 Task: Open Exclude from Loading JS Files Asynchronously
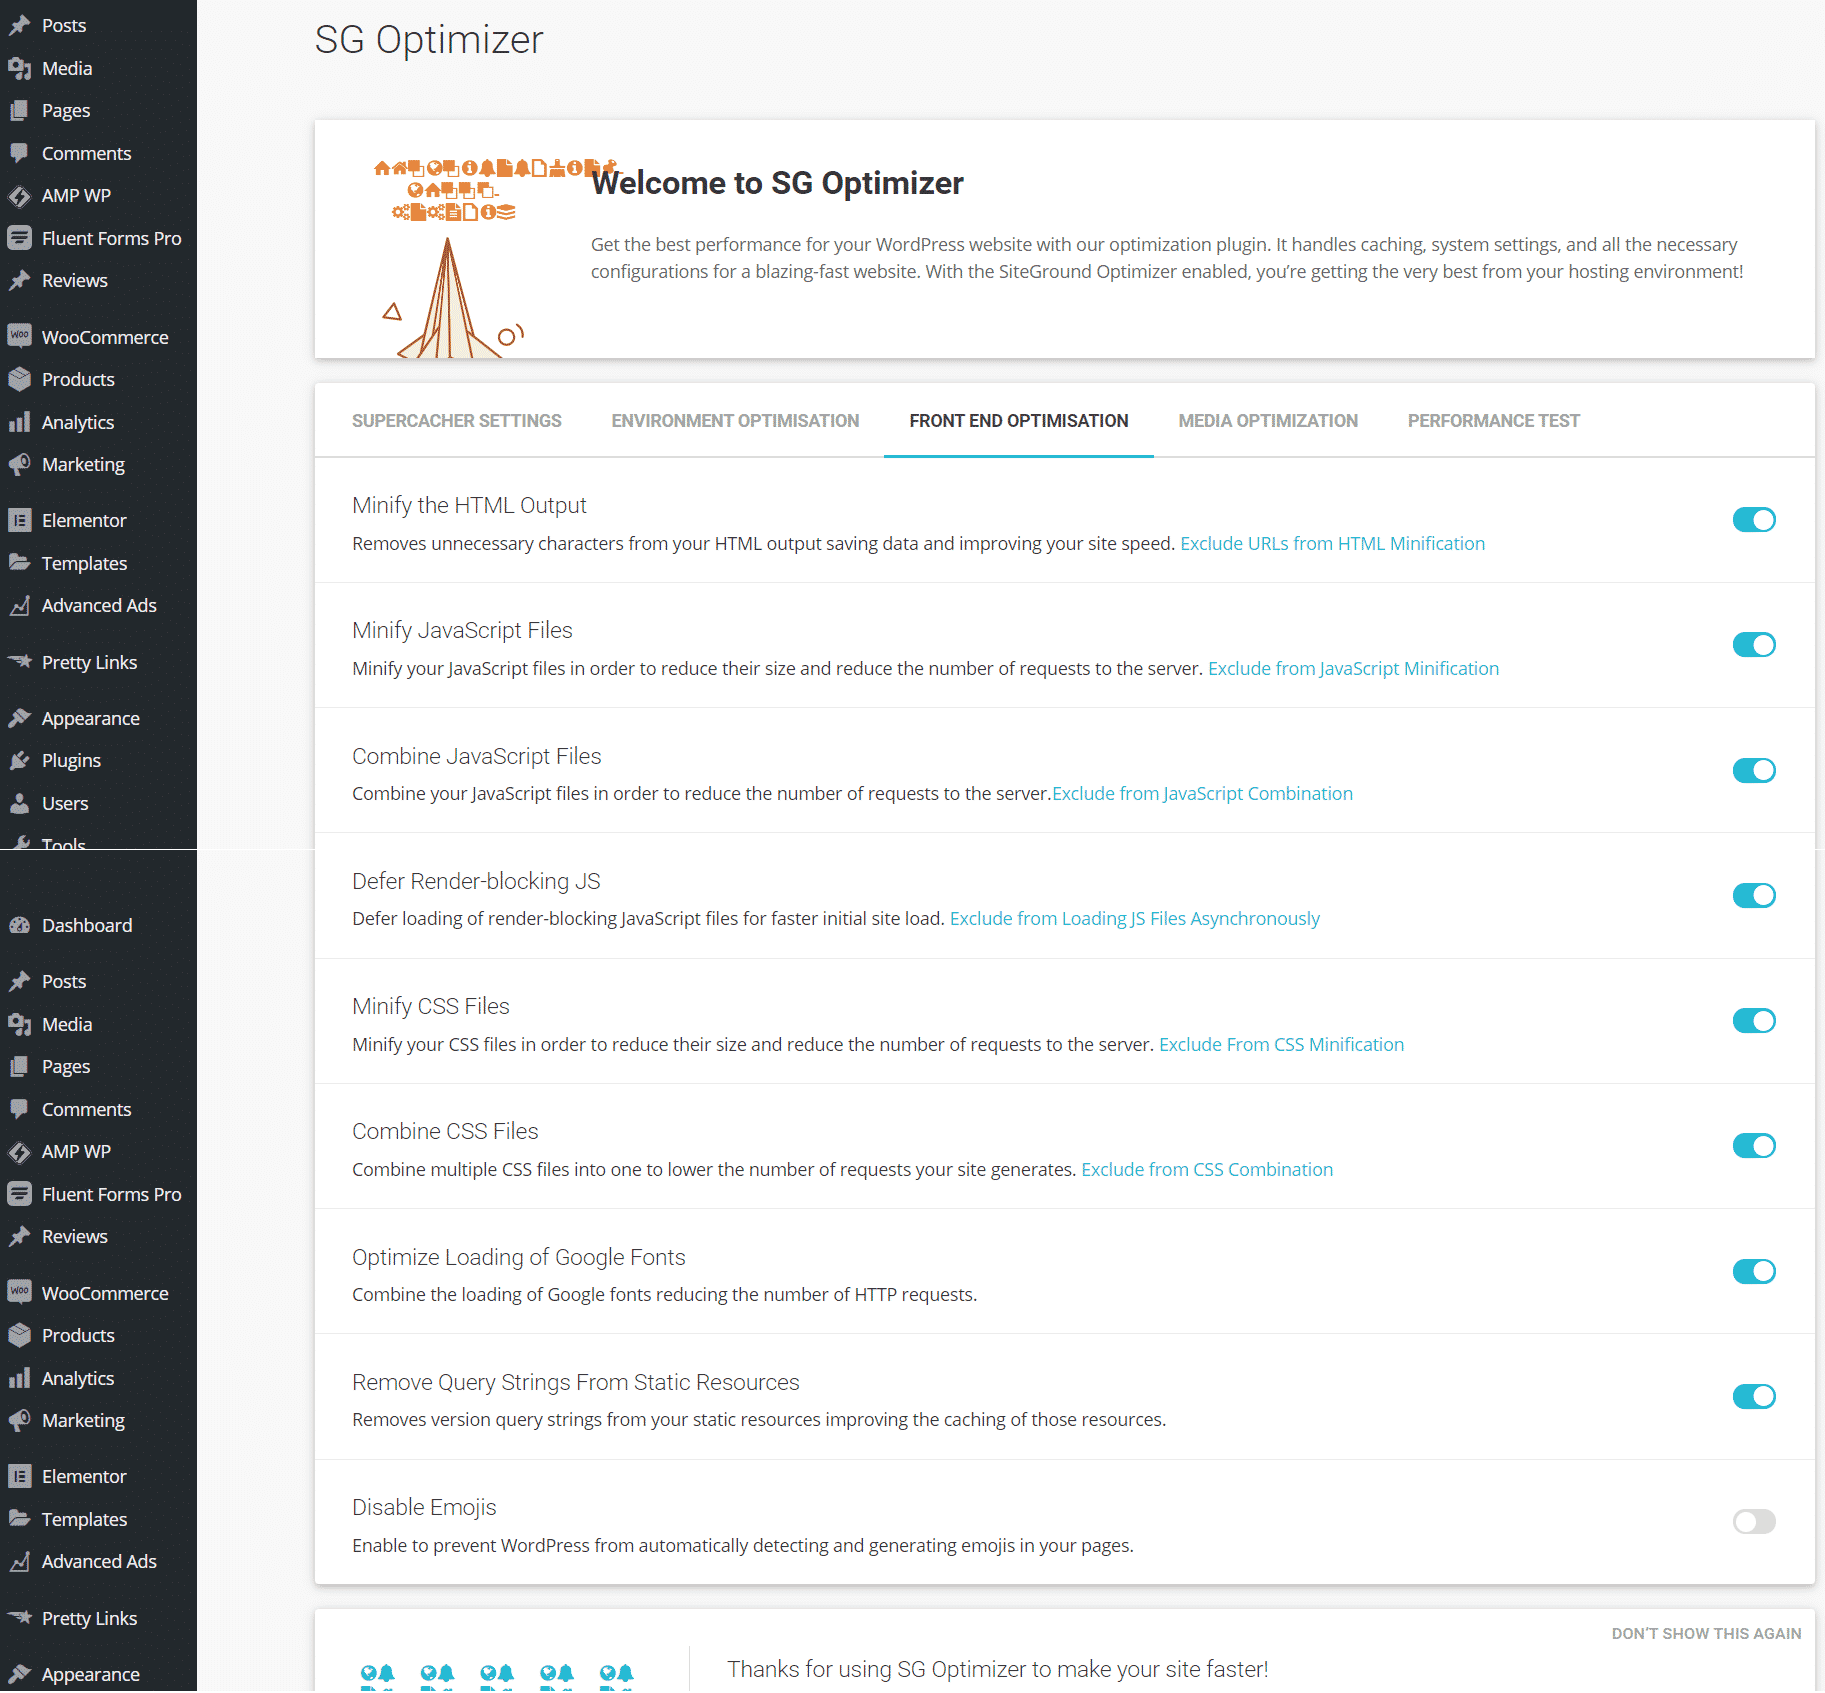pos(1134,918)
